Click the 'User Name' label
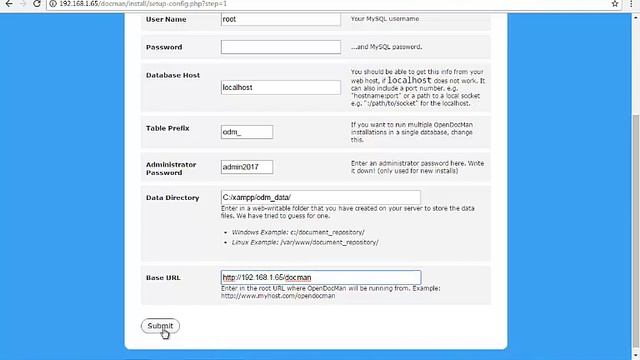The height and width of the screenshot is (360, 640). pos(166,19)
